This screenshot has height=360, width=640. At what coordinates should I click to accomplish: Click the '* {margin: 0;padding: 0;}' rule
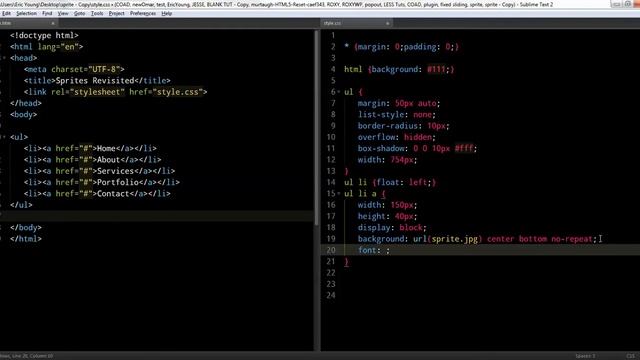click(401, 47)
